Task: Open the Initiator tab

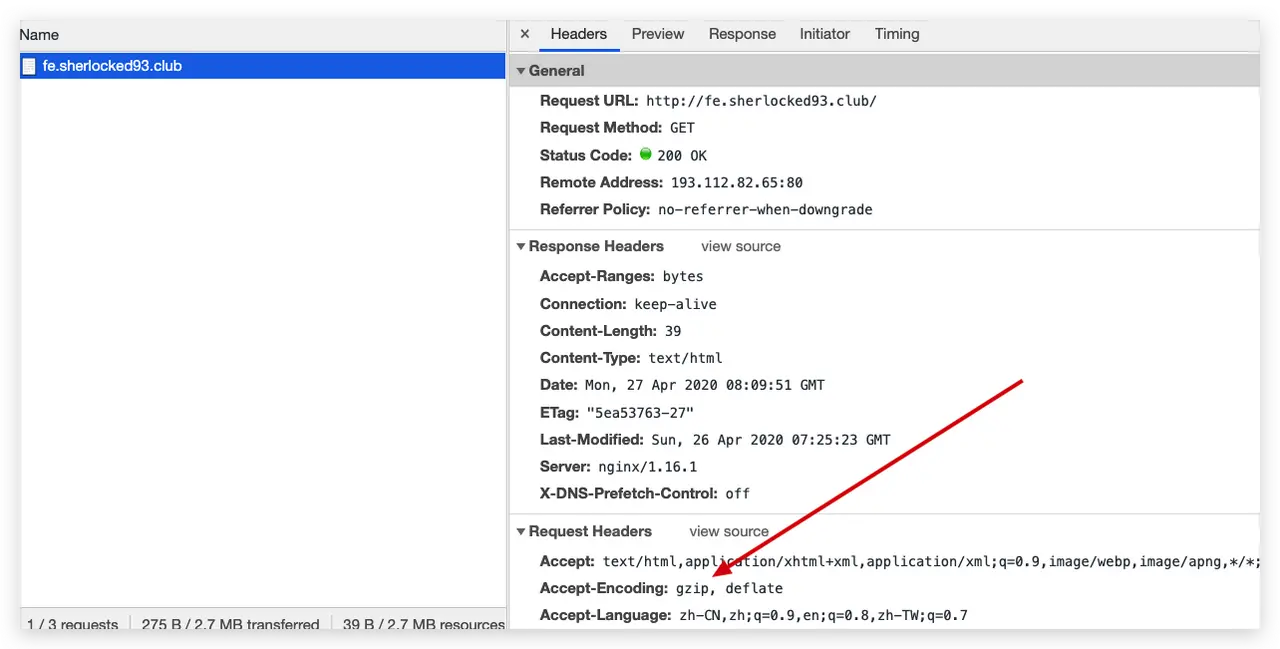Action: click(825, 34)
